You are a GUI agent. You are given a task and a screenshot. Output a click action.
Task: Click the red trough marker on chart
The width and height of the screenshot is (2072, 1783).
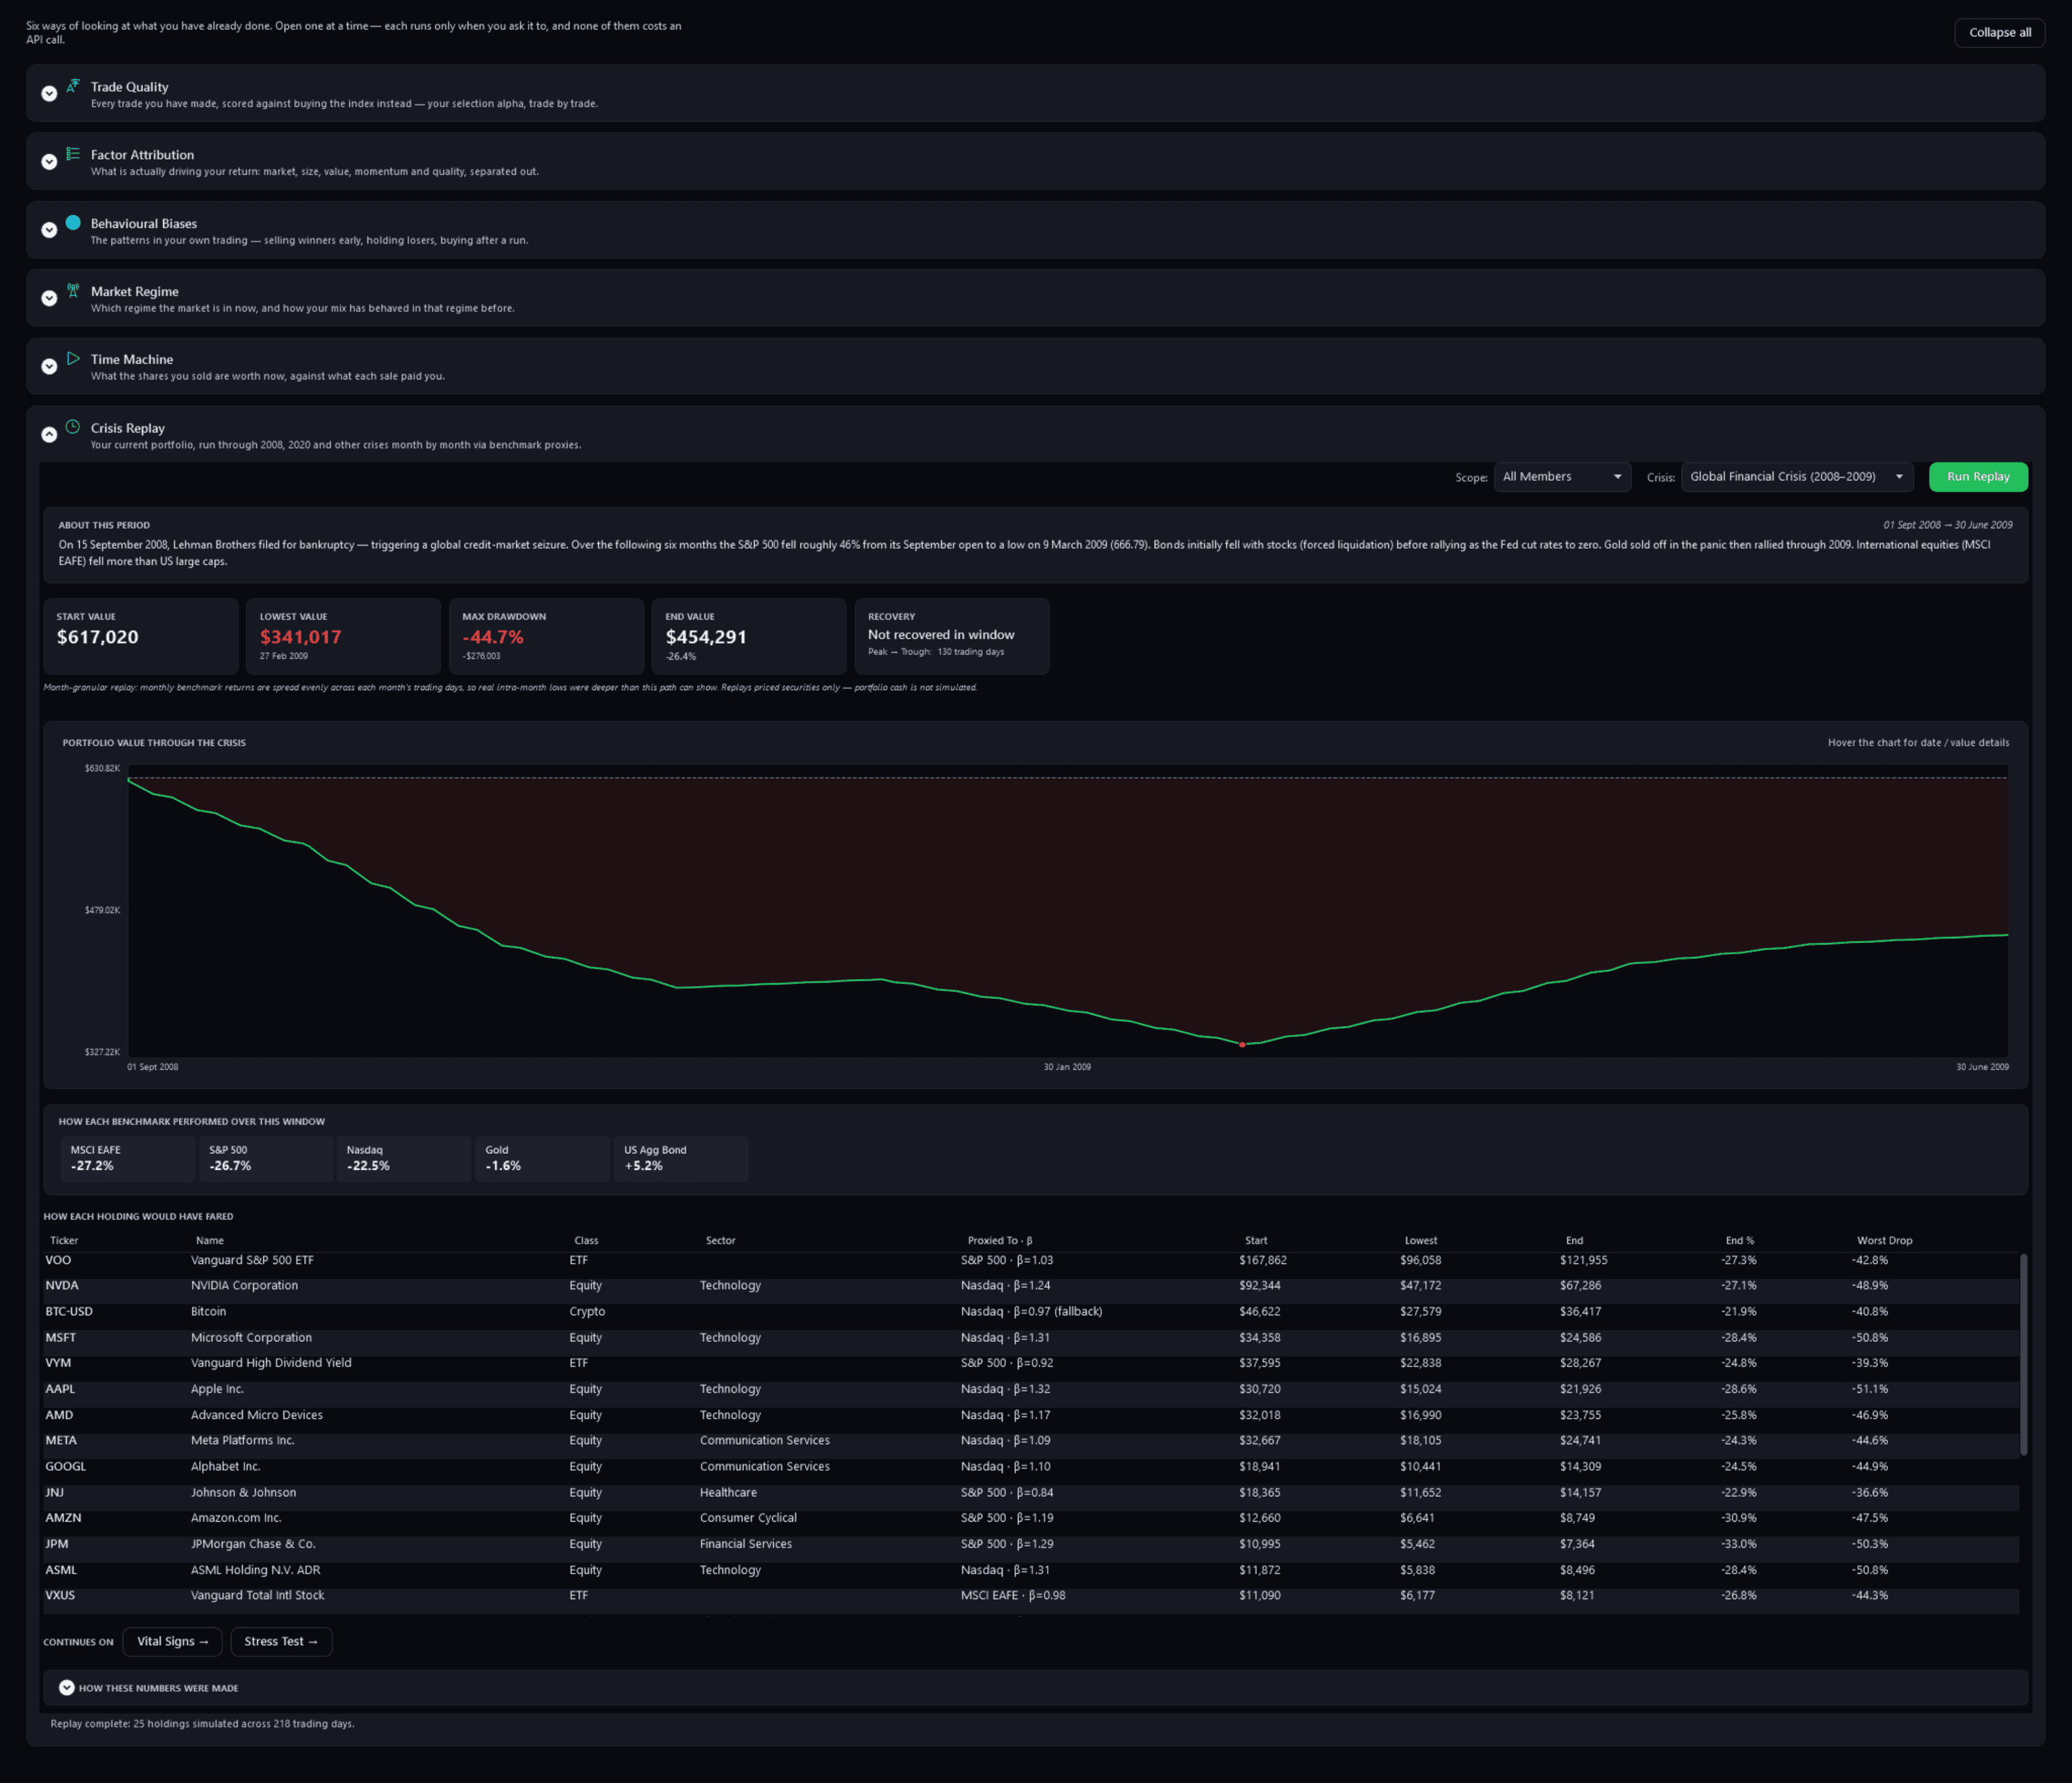pos(1242,1045)
